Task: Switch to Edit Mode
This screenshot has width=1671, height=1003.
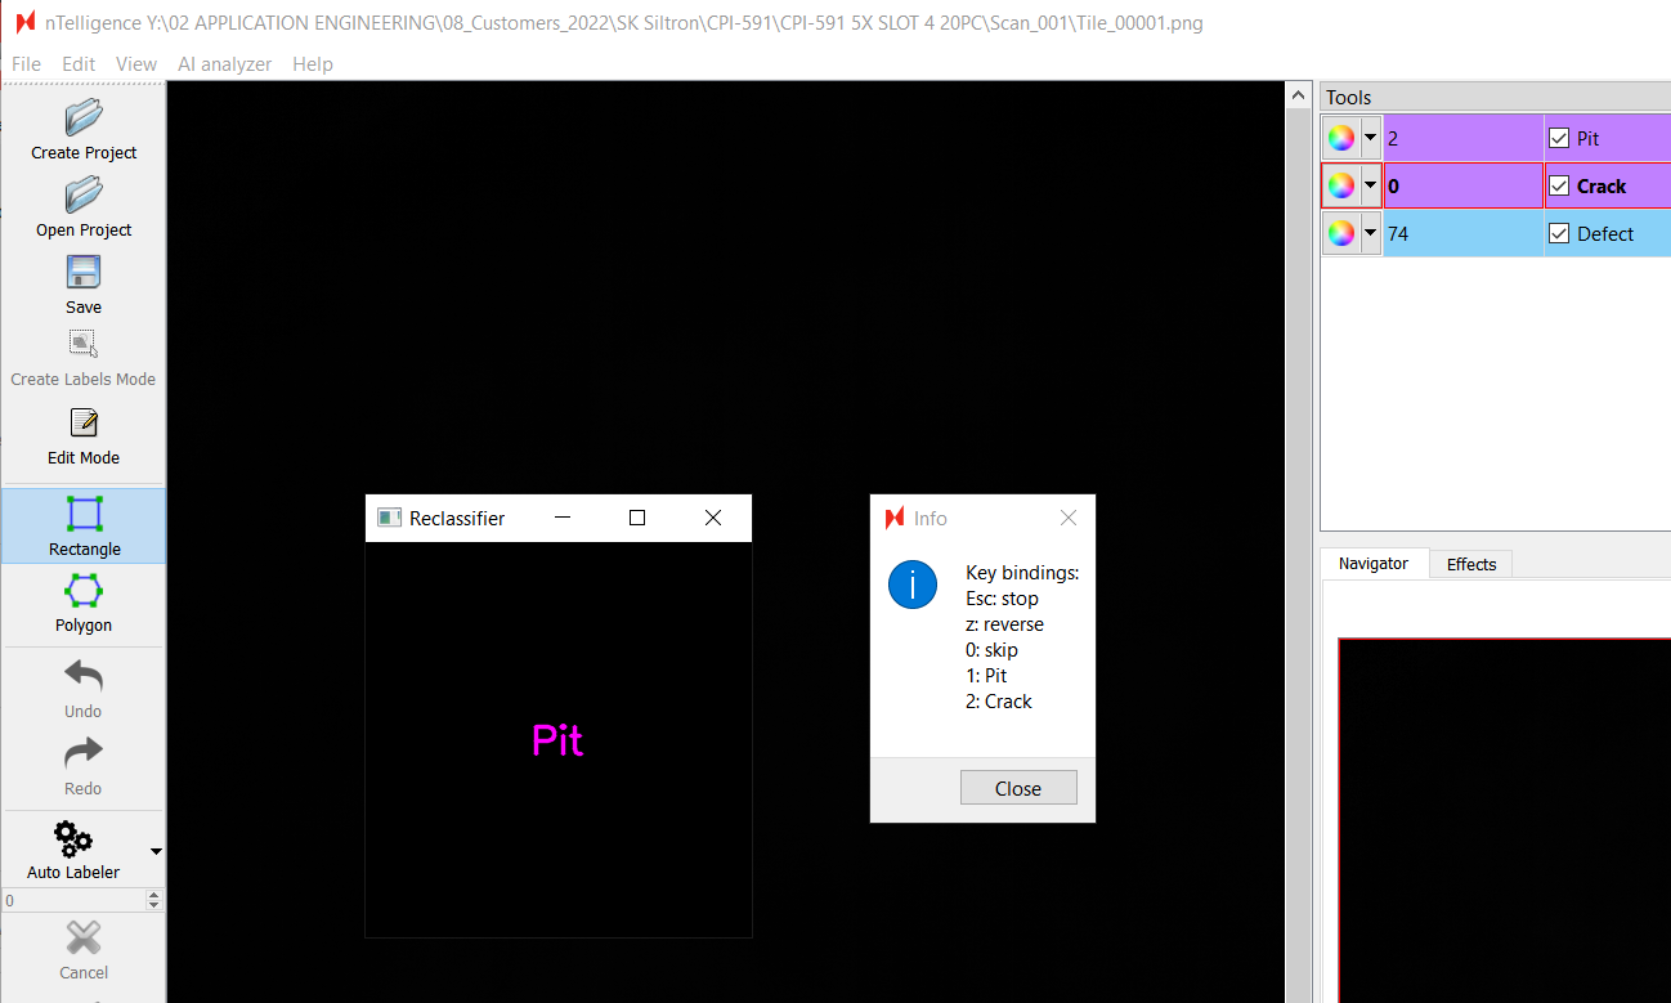Action: pyautogui.click(x=83, y=425)
